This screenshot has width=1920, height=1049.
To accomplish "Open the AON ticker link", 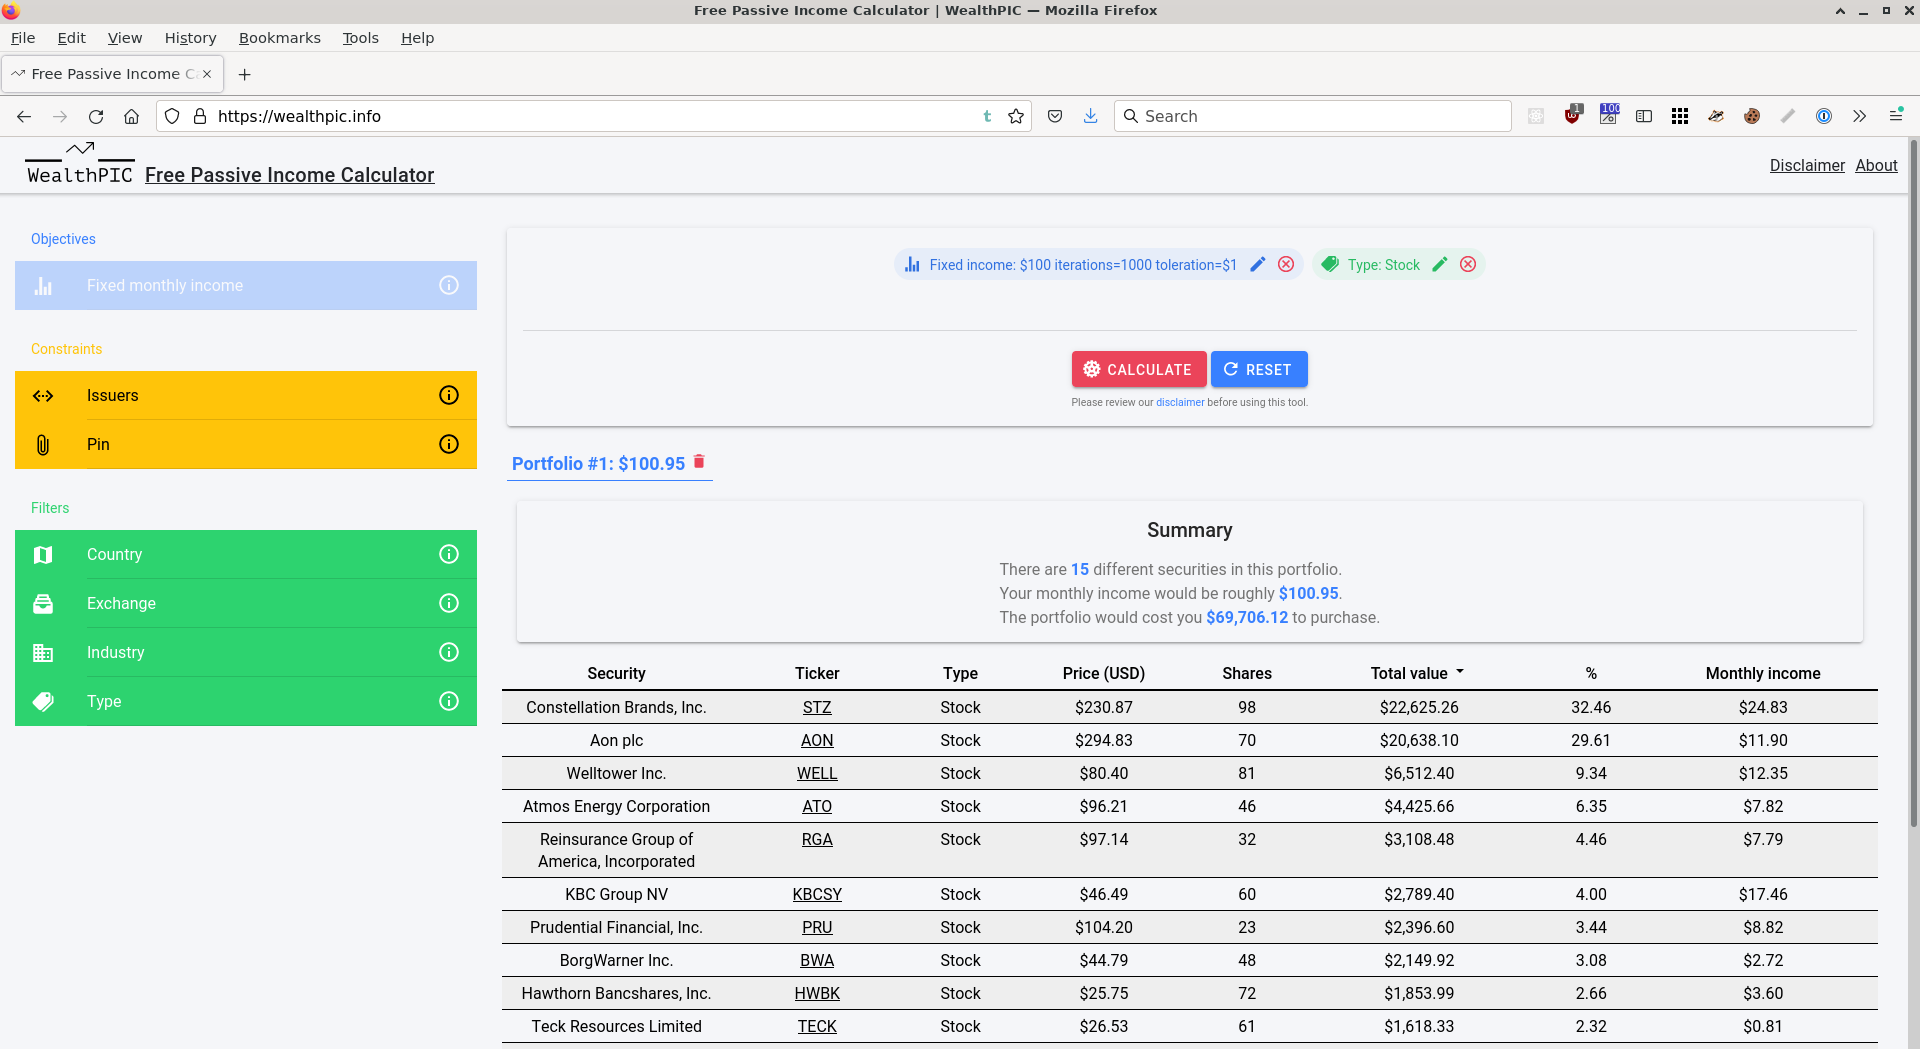I will click(817, 740).
